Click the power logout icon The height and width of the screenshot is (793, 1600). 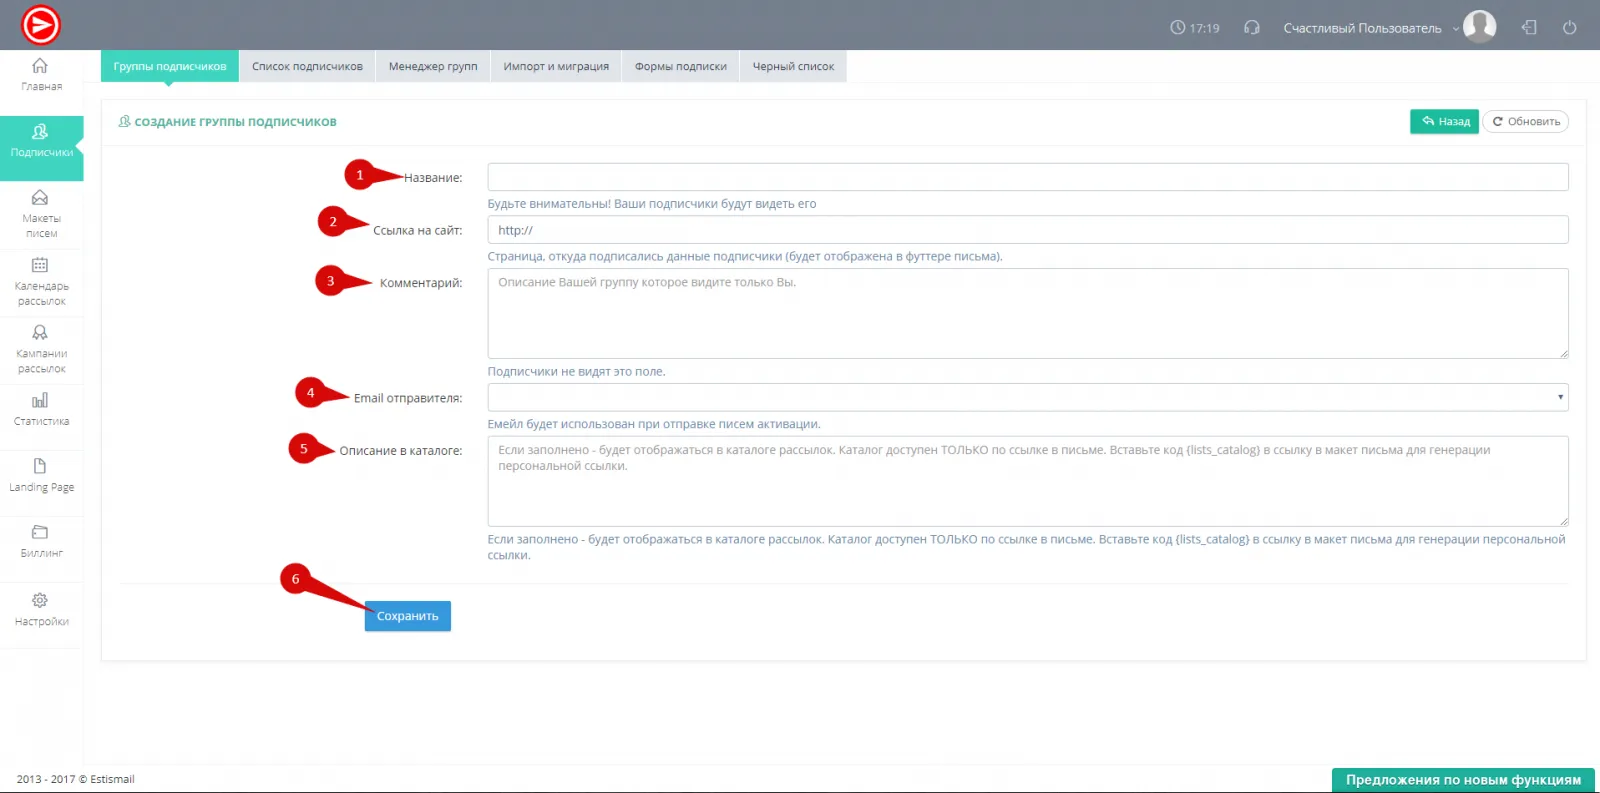[x=1569, y=28]
